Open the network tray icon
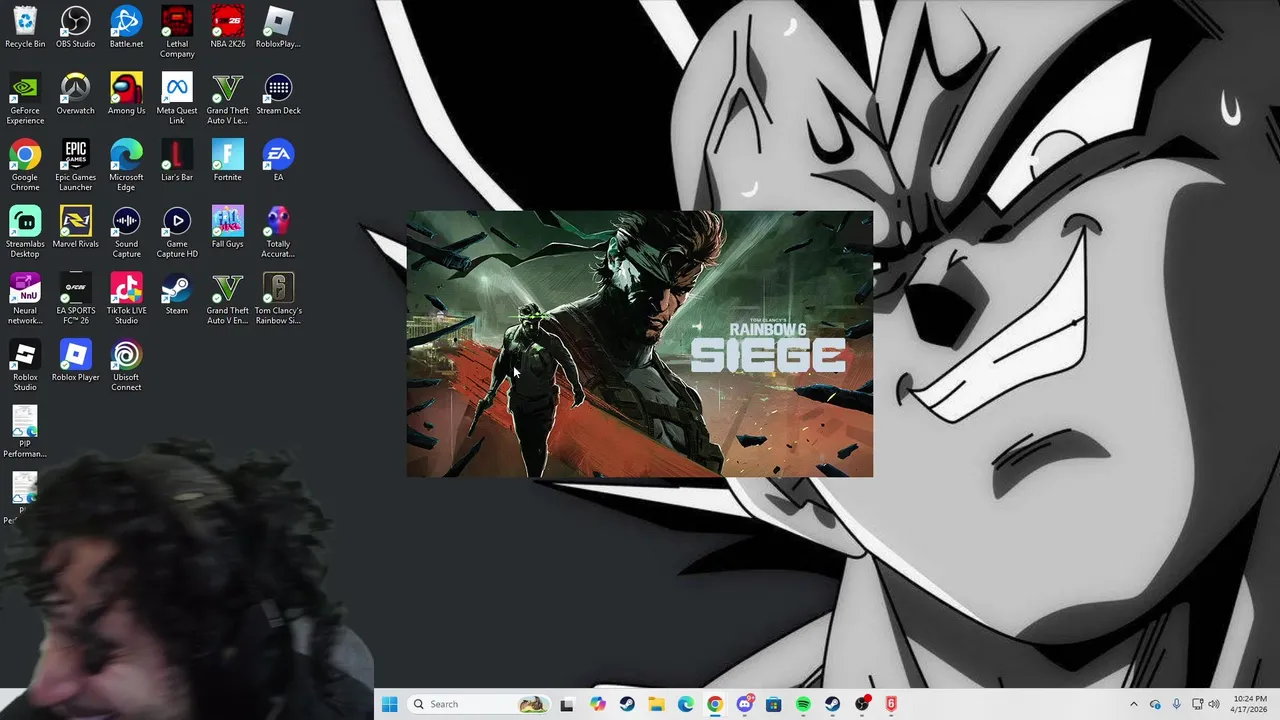This screenshot has height=720, width=1280. (x=1197, y=704)
